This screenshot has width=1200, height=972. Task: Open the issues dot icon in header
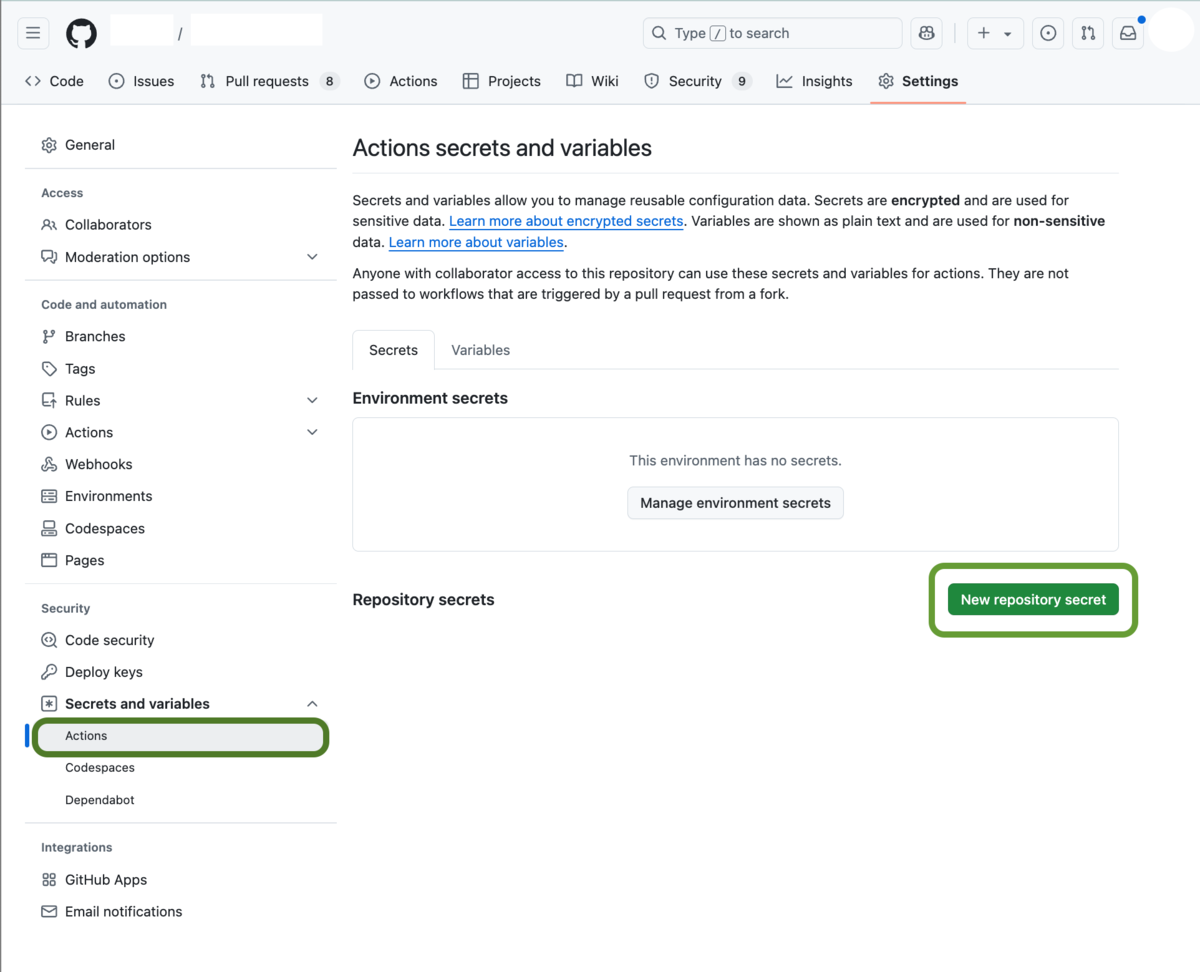pyautogui.click(x=1048, y=32)
